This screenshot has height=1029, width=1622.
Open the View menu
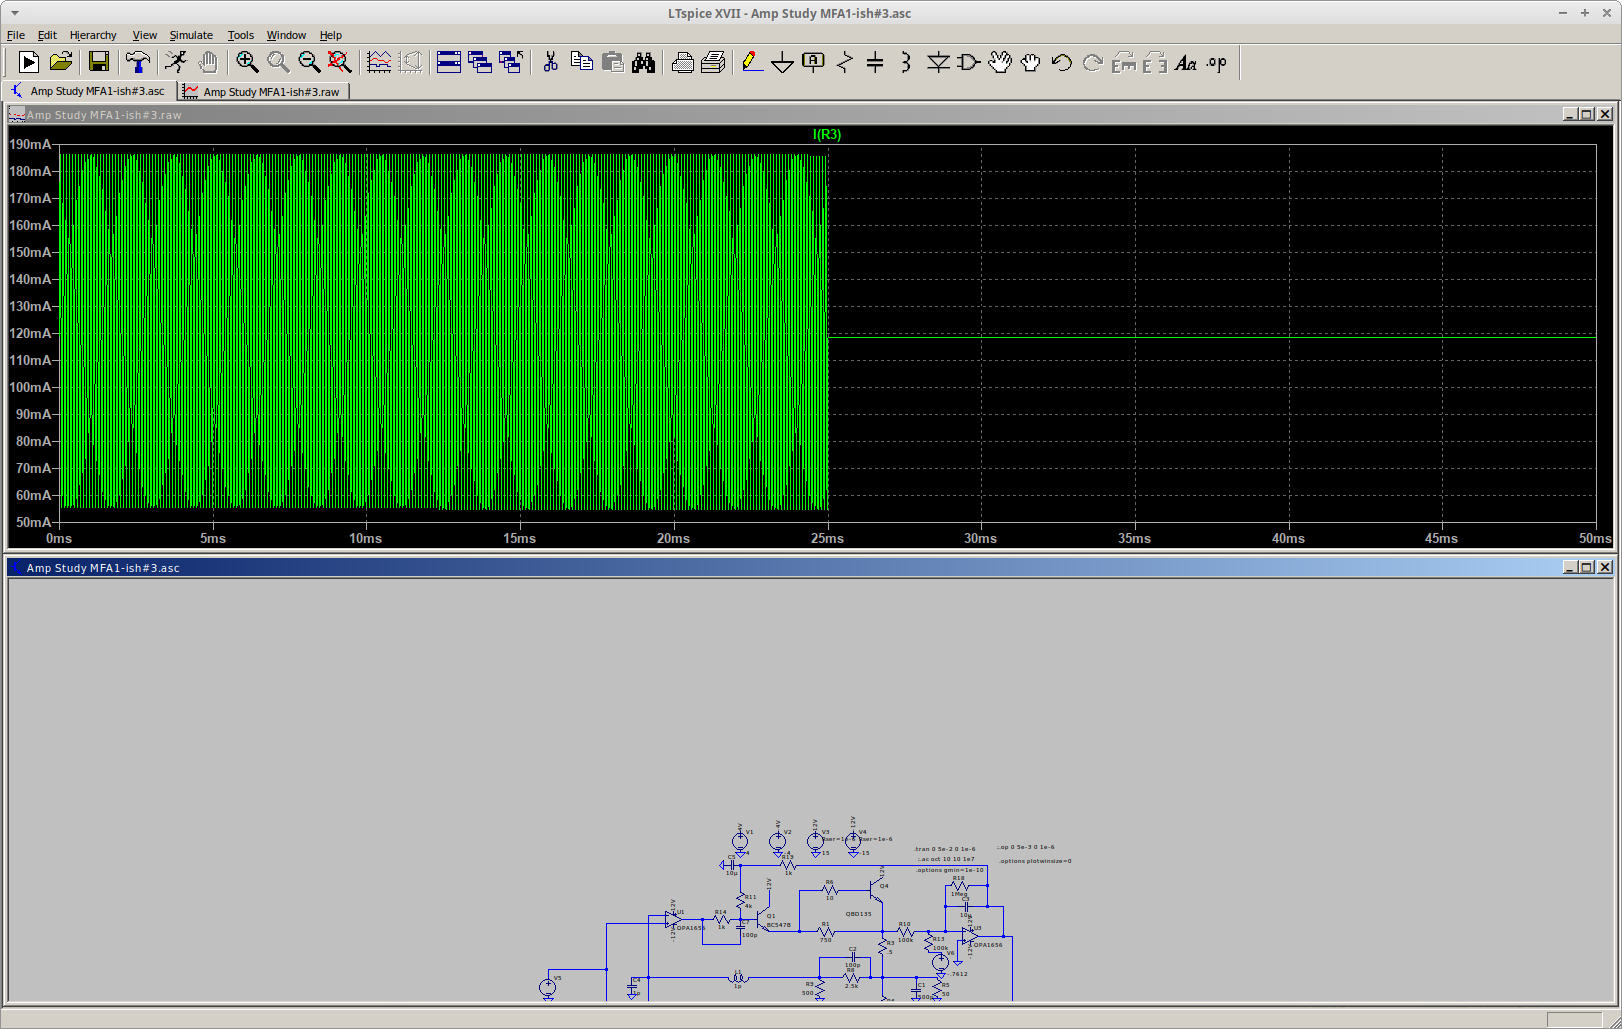point(145,35)
